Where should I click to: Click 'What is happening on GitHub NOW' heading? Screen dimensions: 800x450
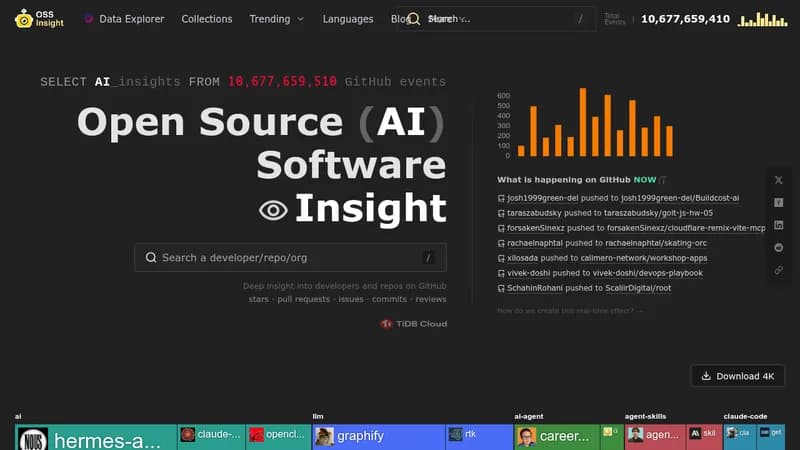[577, 180]
